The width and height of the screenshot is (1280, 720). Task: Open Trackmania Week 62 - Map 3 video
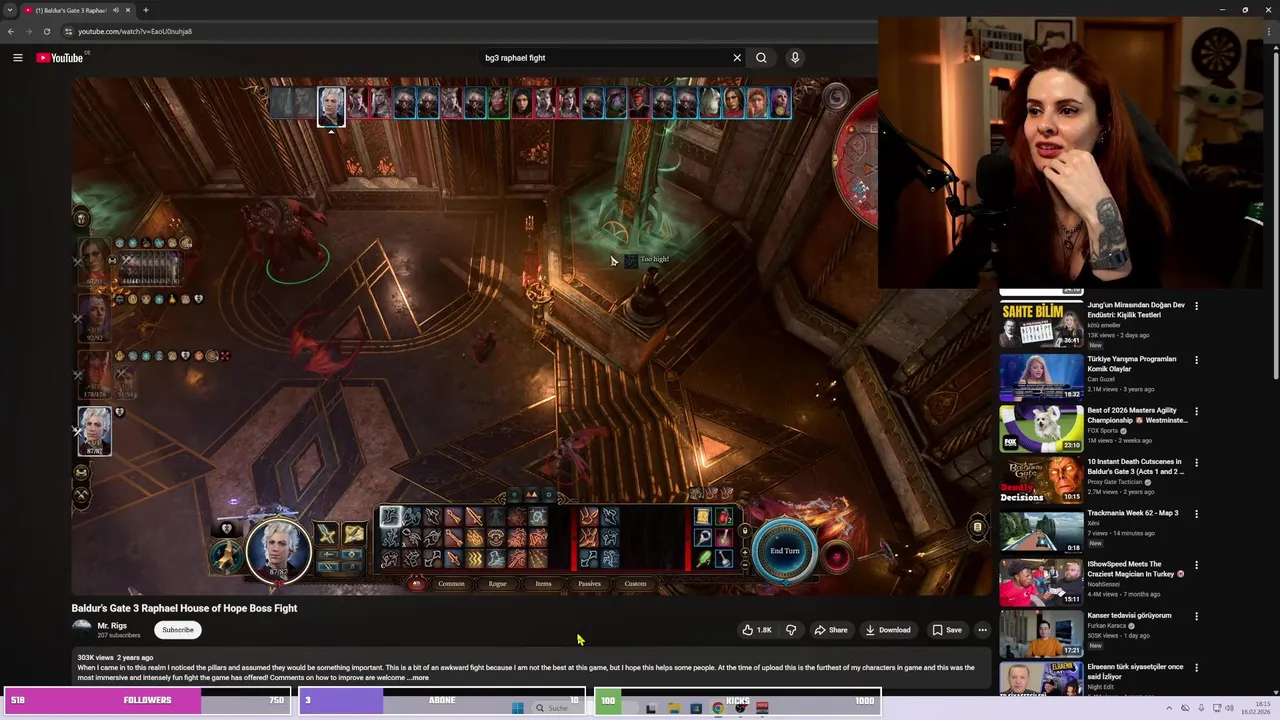[1133, 513]
